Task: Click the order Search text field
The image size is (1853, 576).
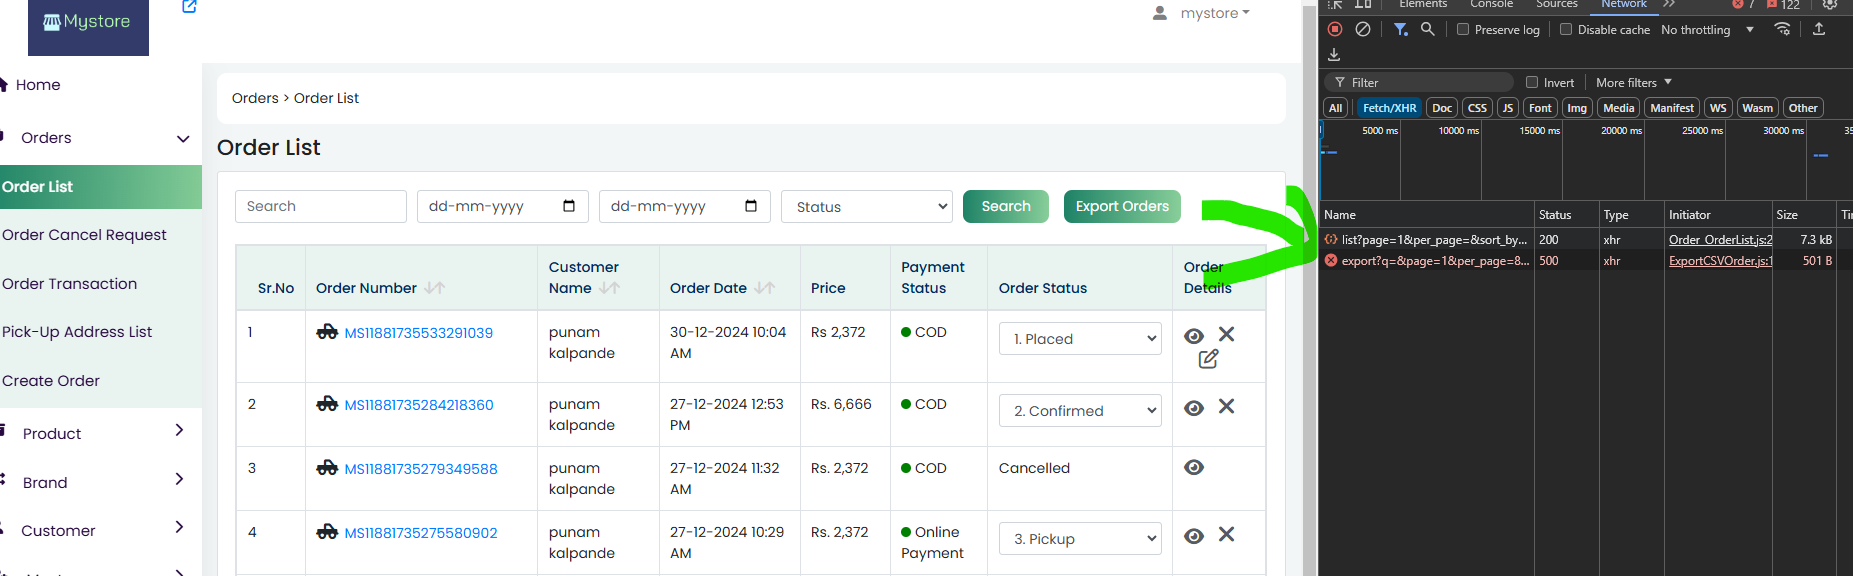Action: [x=321, y=206]
